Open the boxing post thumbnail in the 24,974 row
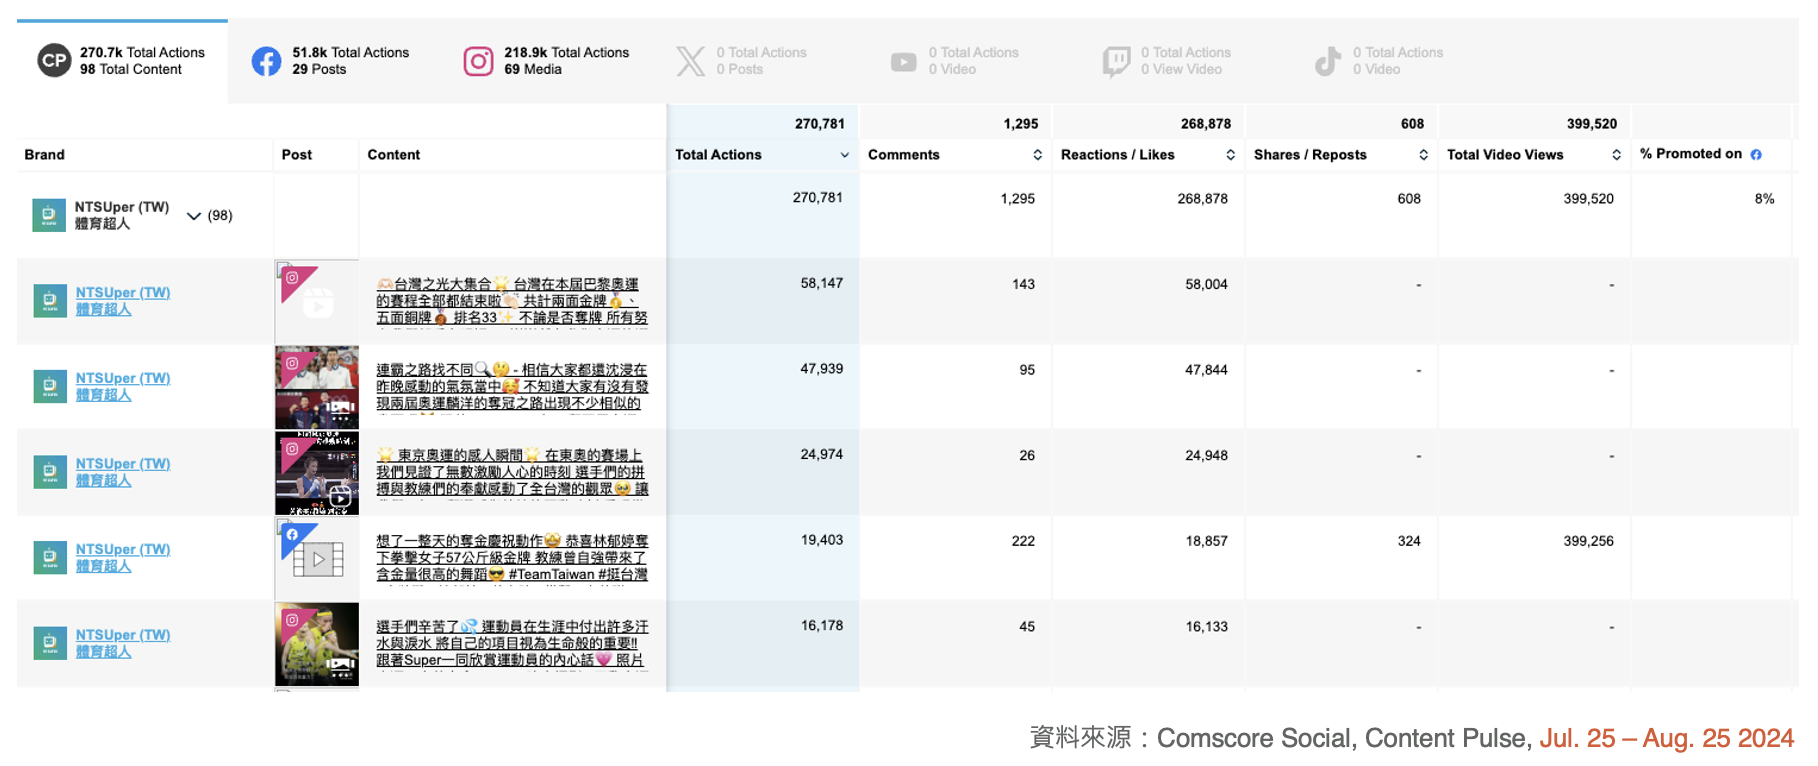The width and height of the screenshot is (1818, 766). pyautogui.click(x=317, y=473)
